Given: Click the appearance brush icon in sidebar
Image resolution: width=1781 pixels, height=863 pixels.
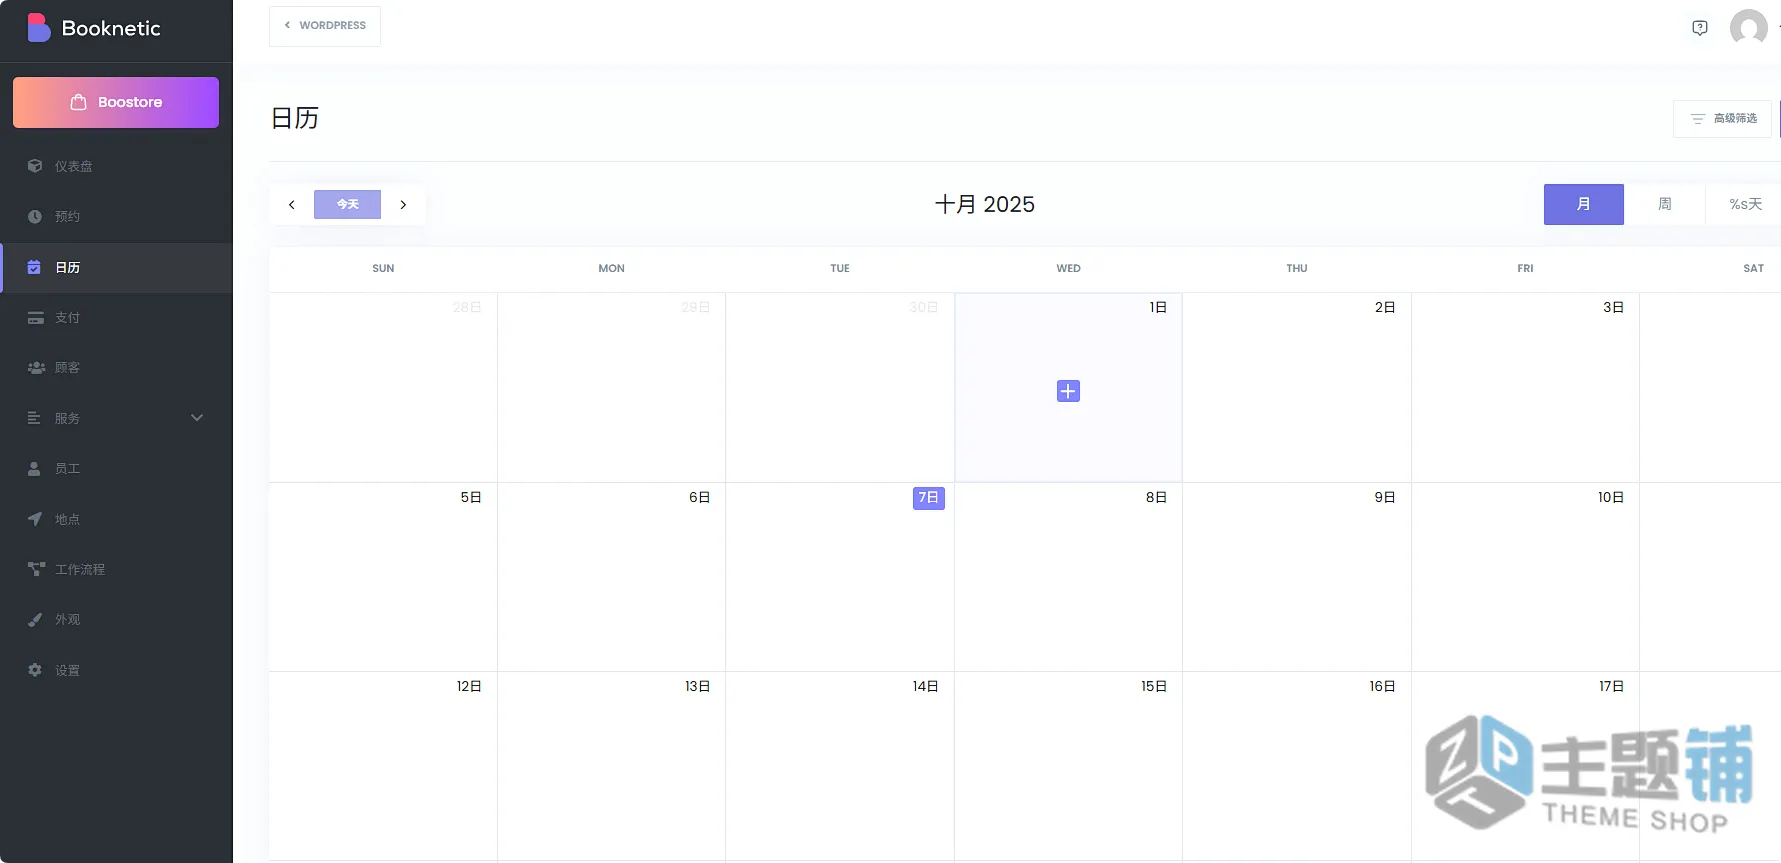Looking at the screenshot, I should (35, 619).
